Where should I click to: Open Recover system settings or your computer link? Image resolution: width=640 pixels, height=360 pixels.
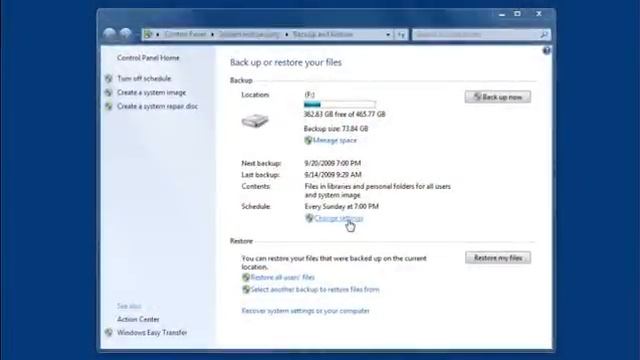[x=305, y=311]
